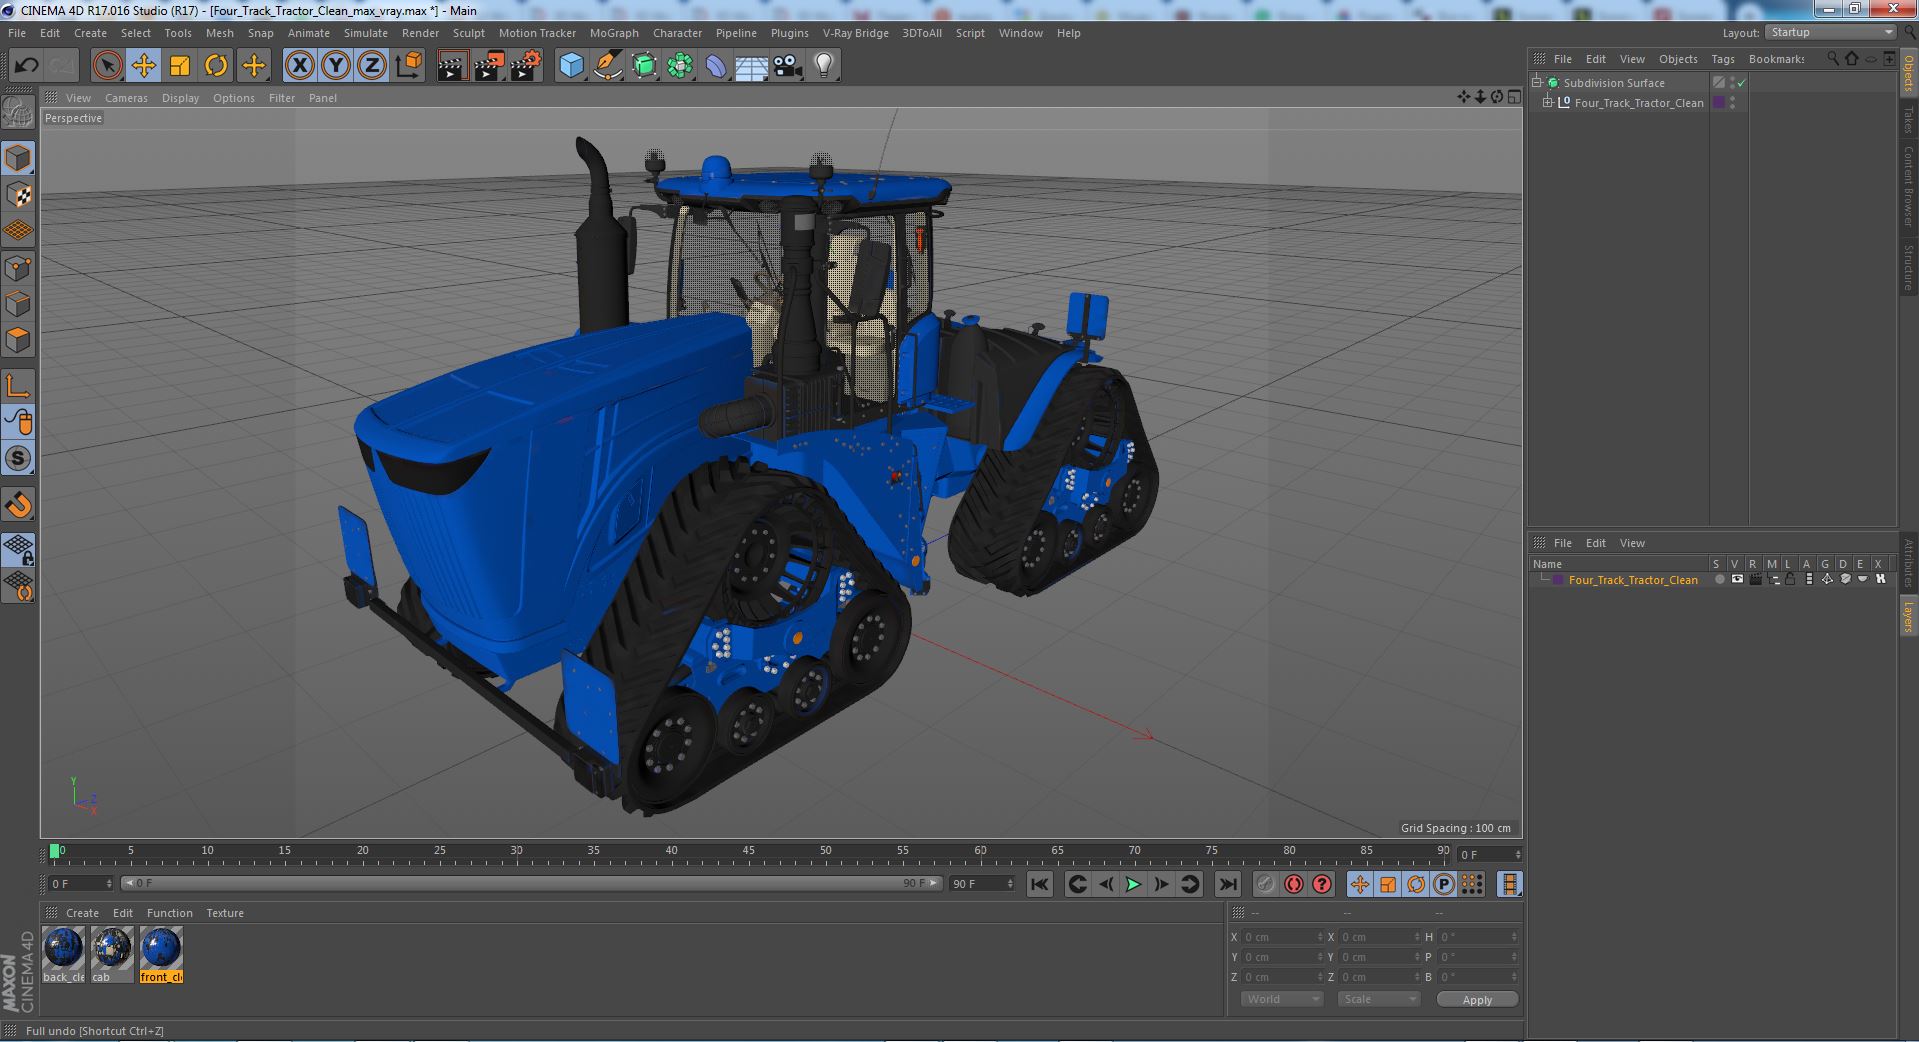Add a Camera object
1919x1042 pixels.
(x=788, y=66)
